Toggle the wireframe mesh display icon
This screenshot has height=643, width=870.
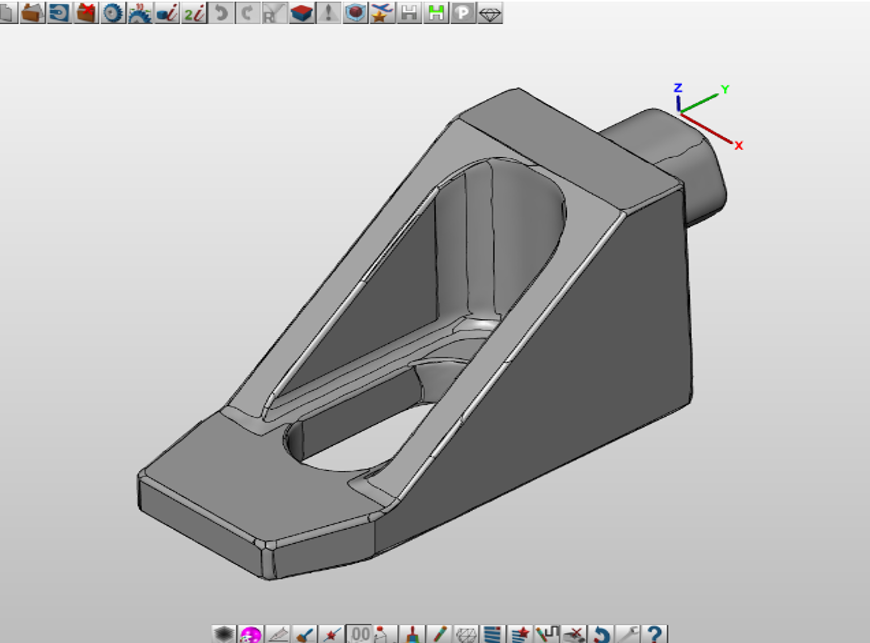[x=466, y=633]
